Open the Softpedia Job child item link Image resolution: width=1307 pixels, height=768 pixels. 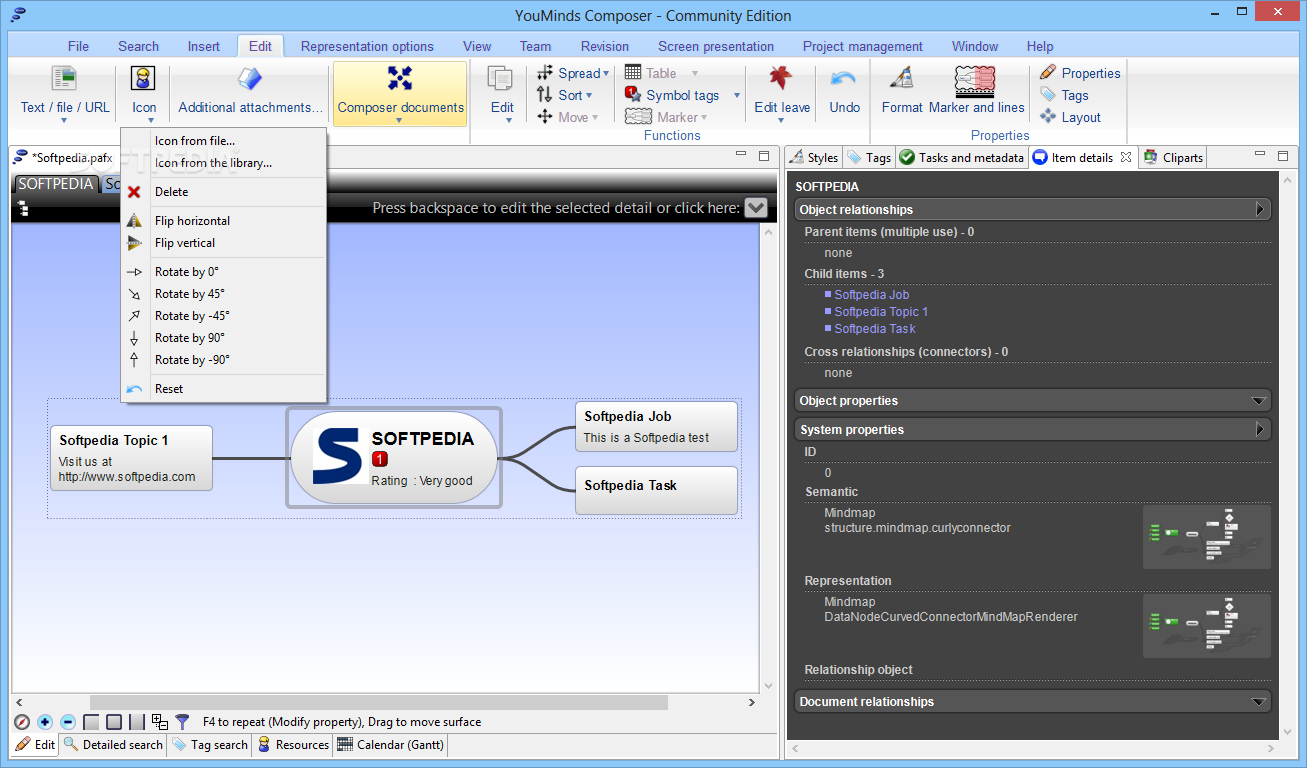[872, 295]
